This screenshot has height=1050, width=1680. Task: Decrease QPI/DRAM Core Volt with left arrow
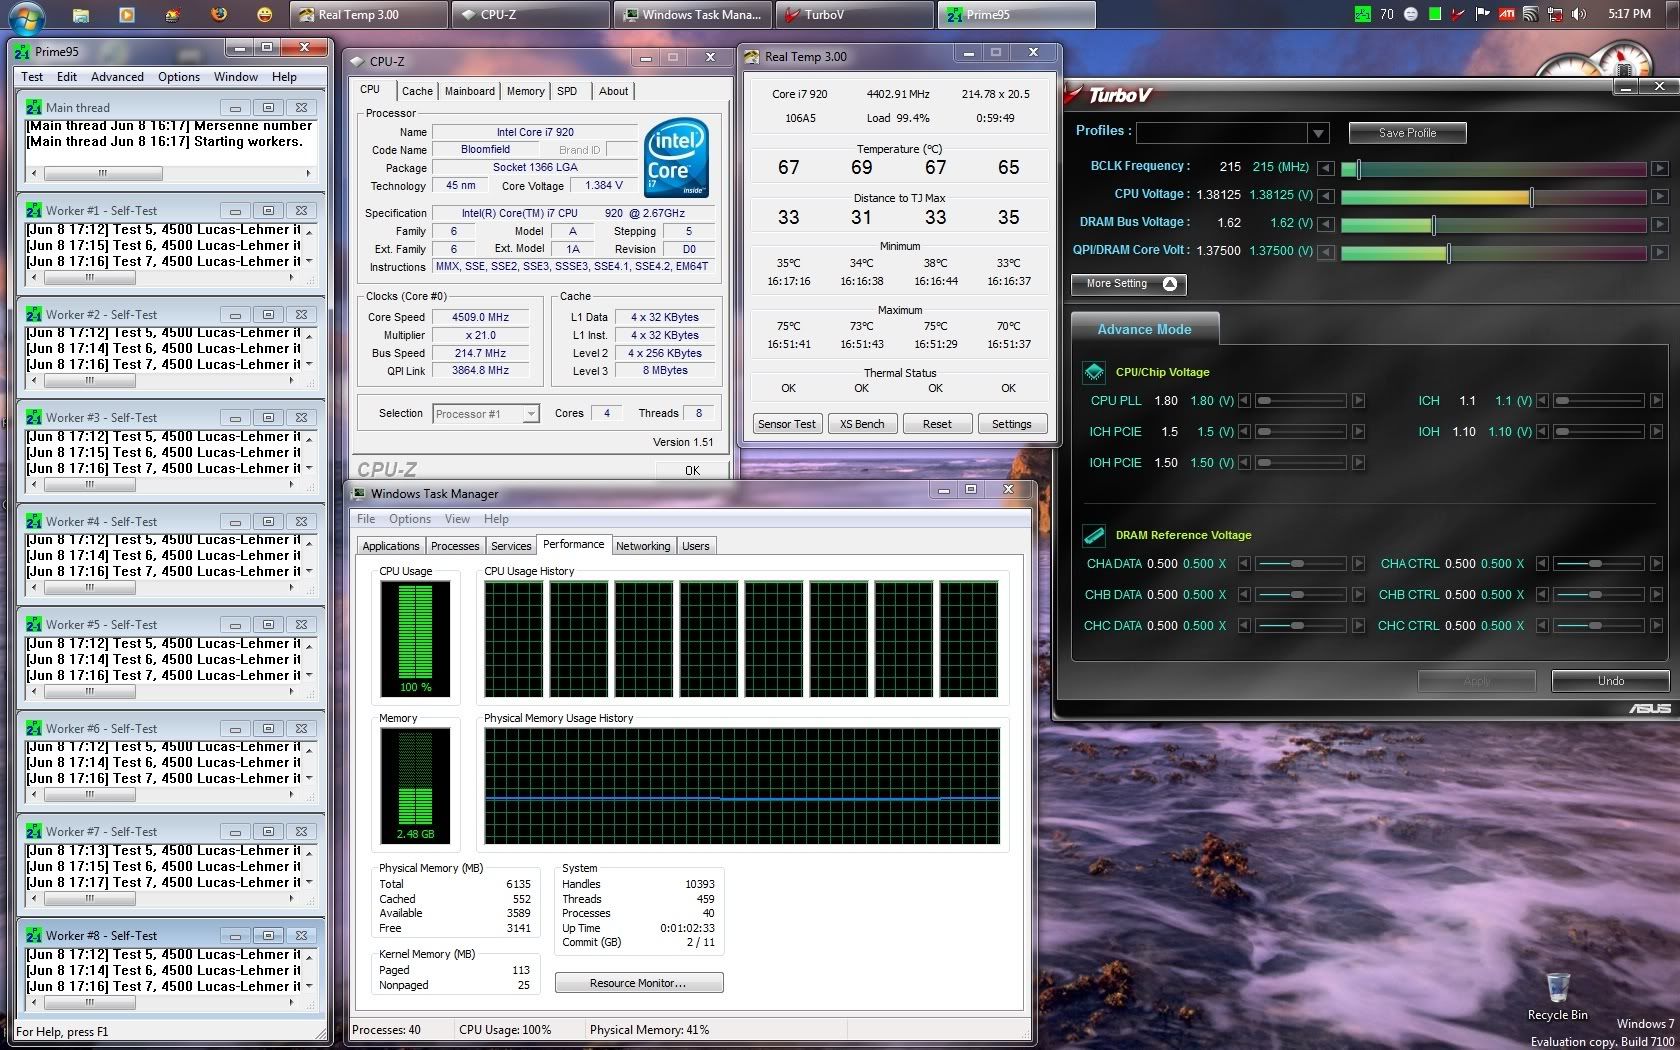click(x=1325, y=251)
